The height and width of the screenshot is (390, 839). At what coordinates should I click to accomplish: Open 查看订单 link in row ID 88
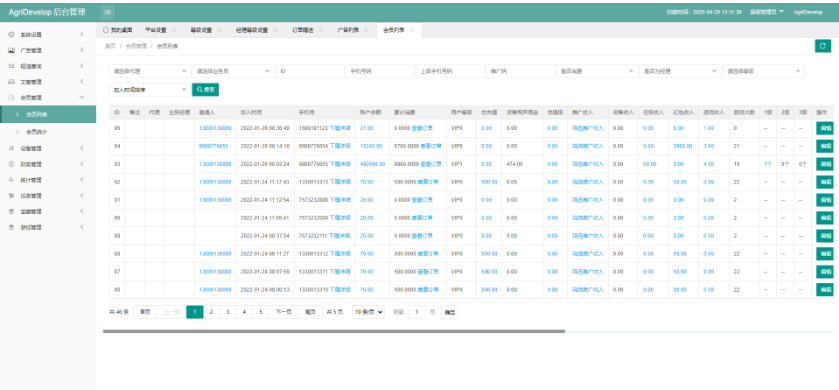coord(428,254)
